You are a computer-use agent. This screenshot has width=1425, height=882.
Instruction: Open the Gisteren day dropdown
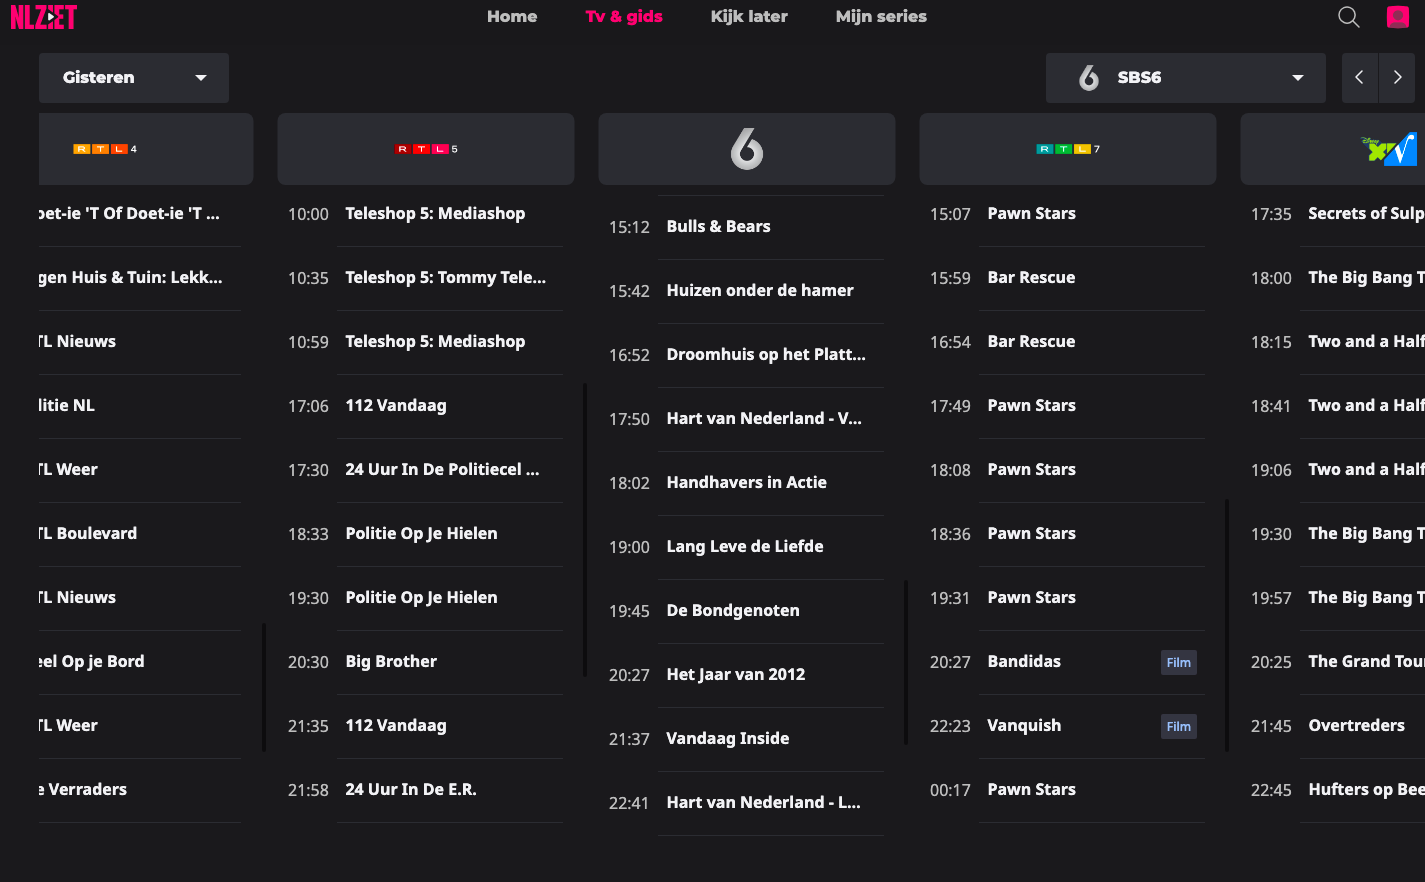(134, 77)
